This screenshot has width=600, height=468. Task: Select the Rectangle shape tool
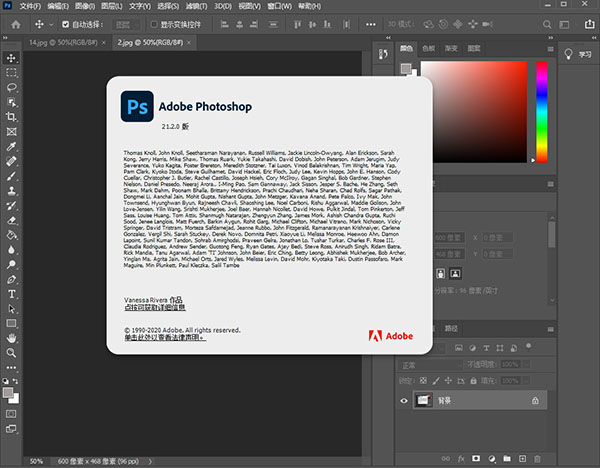11,323
